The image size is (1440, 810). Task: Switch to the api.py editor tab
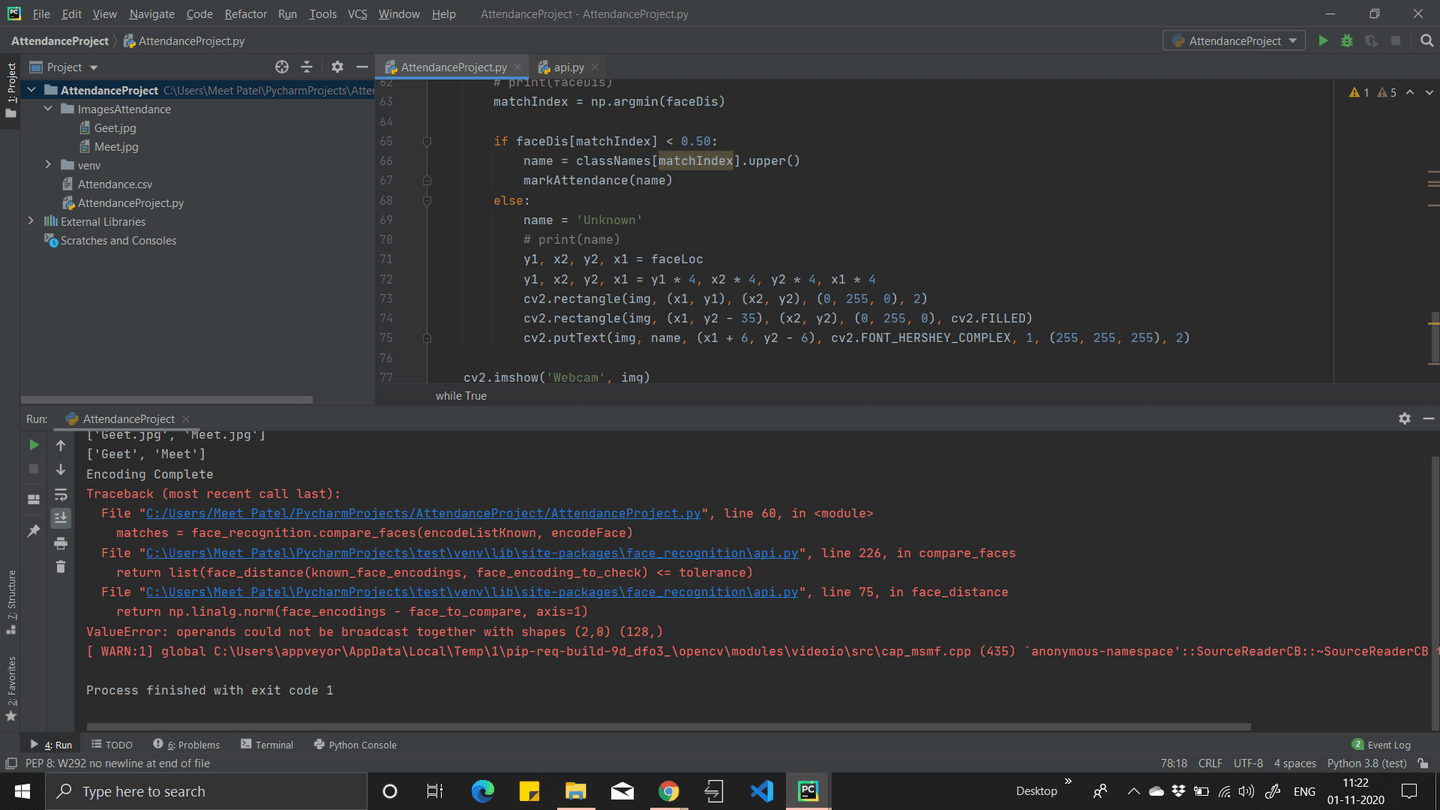(x=568, y=67)
